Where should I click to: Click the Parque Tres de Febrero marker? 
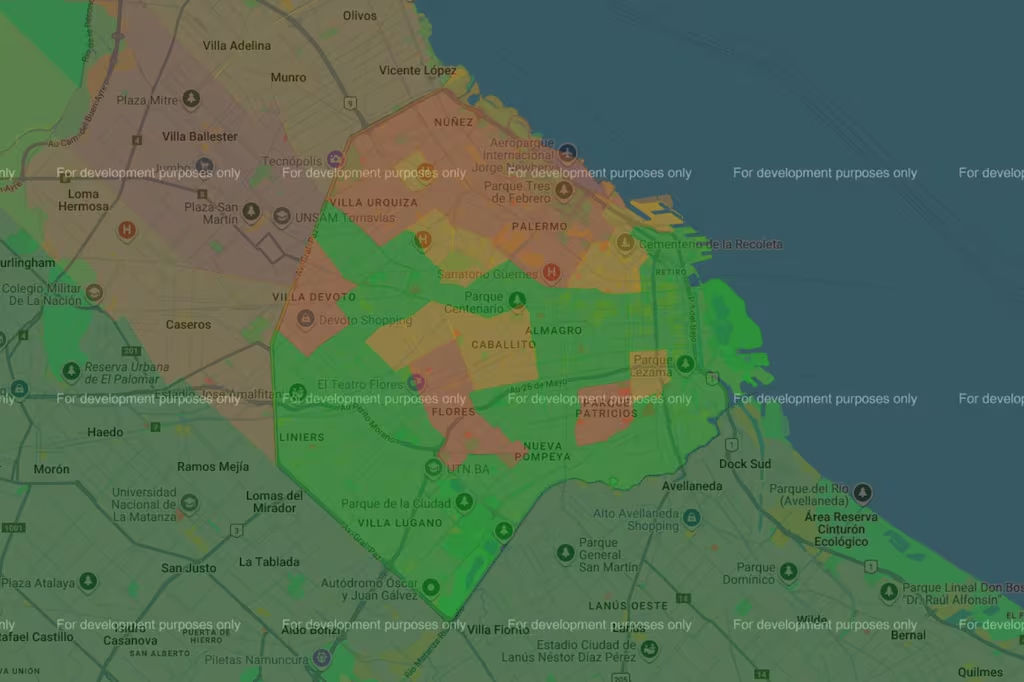564,190
